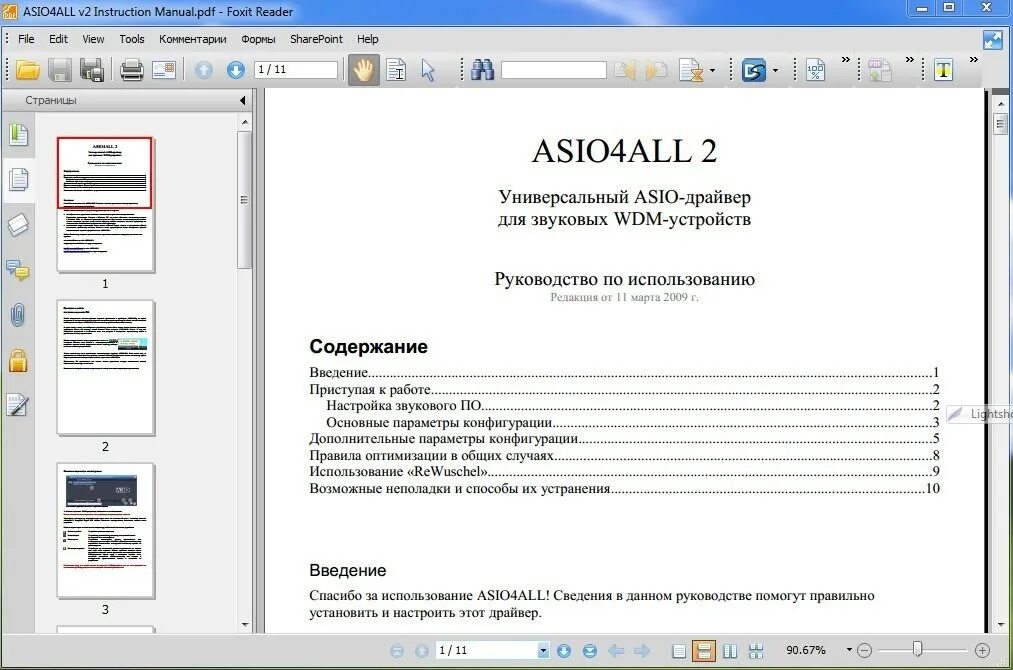Open bottom page number dropdown
The height and width of the screenshot is (670, 1013).
(x=543, y=651)
